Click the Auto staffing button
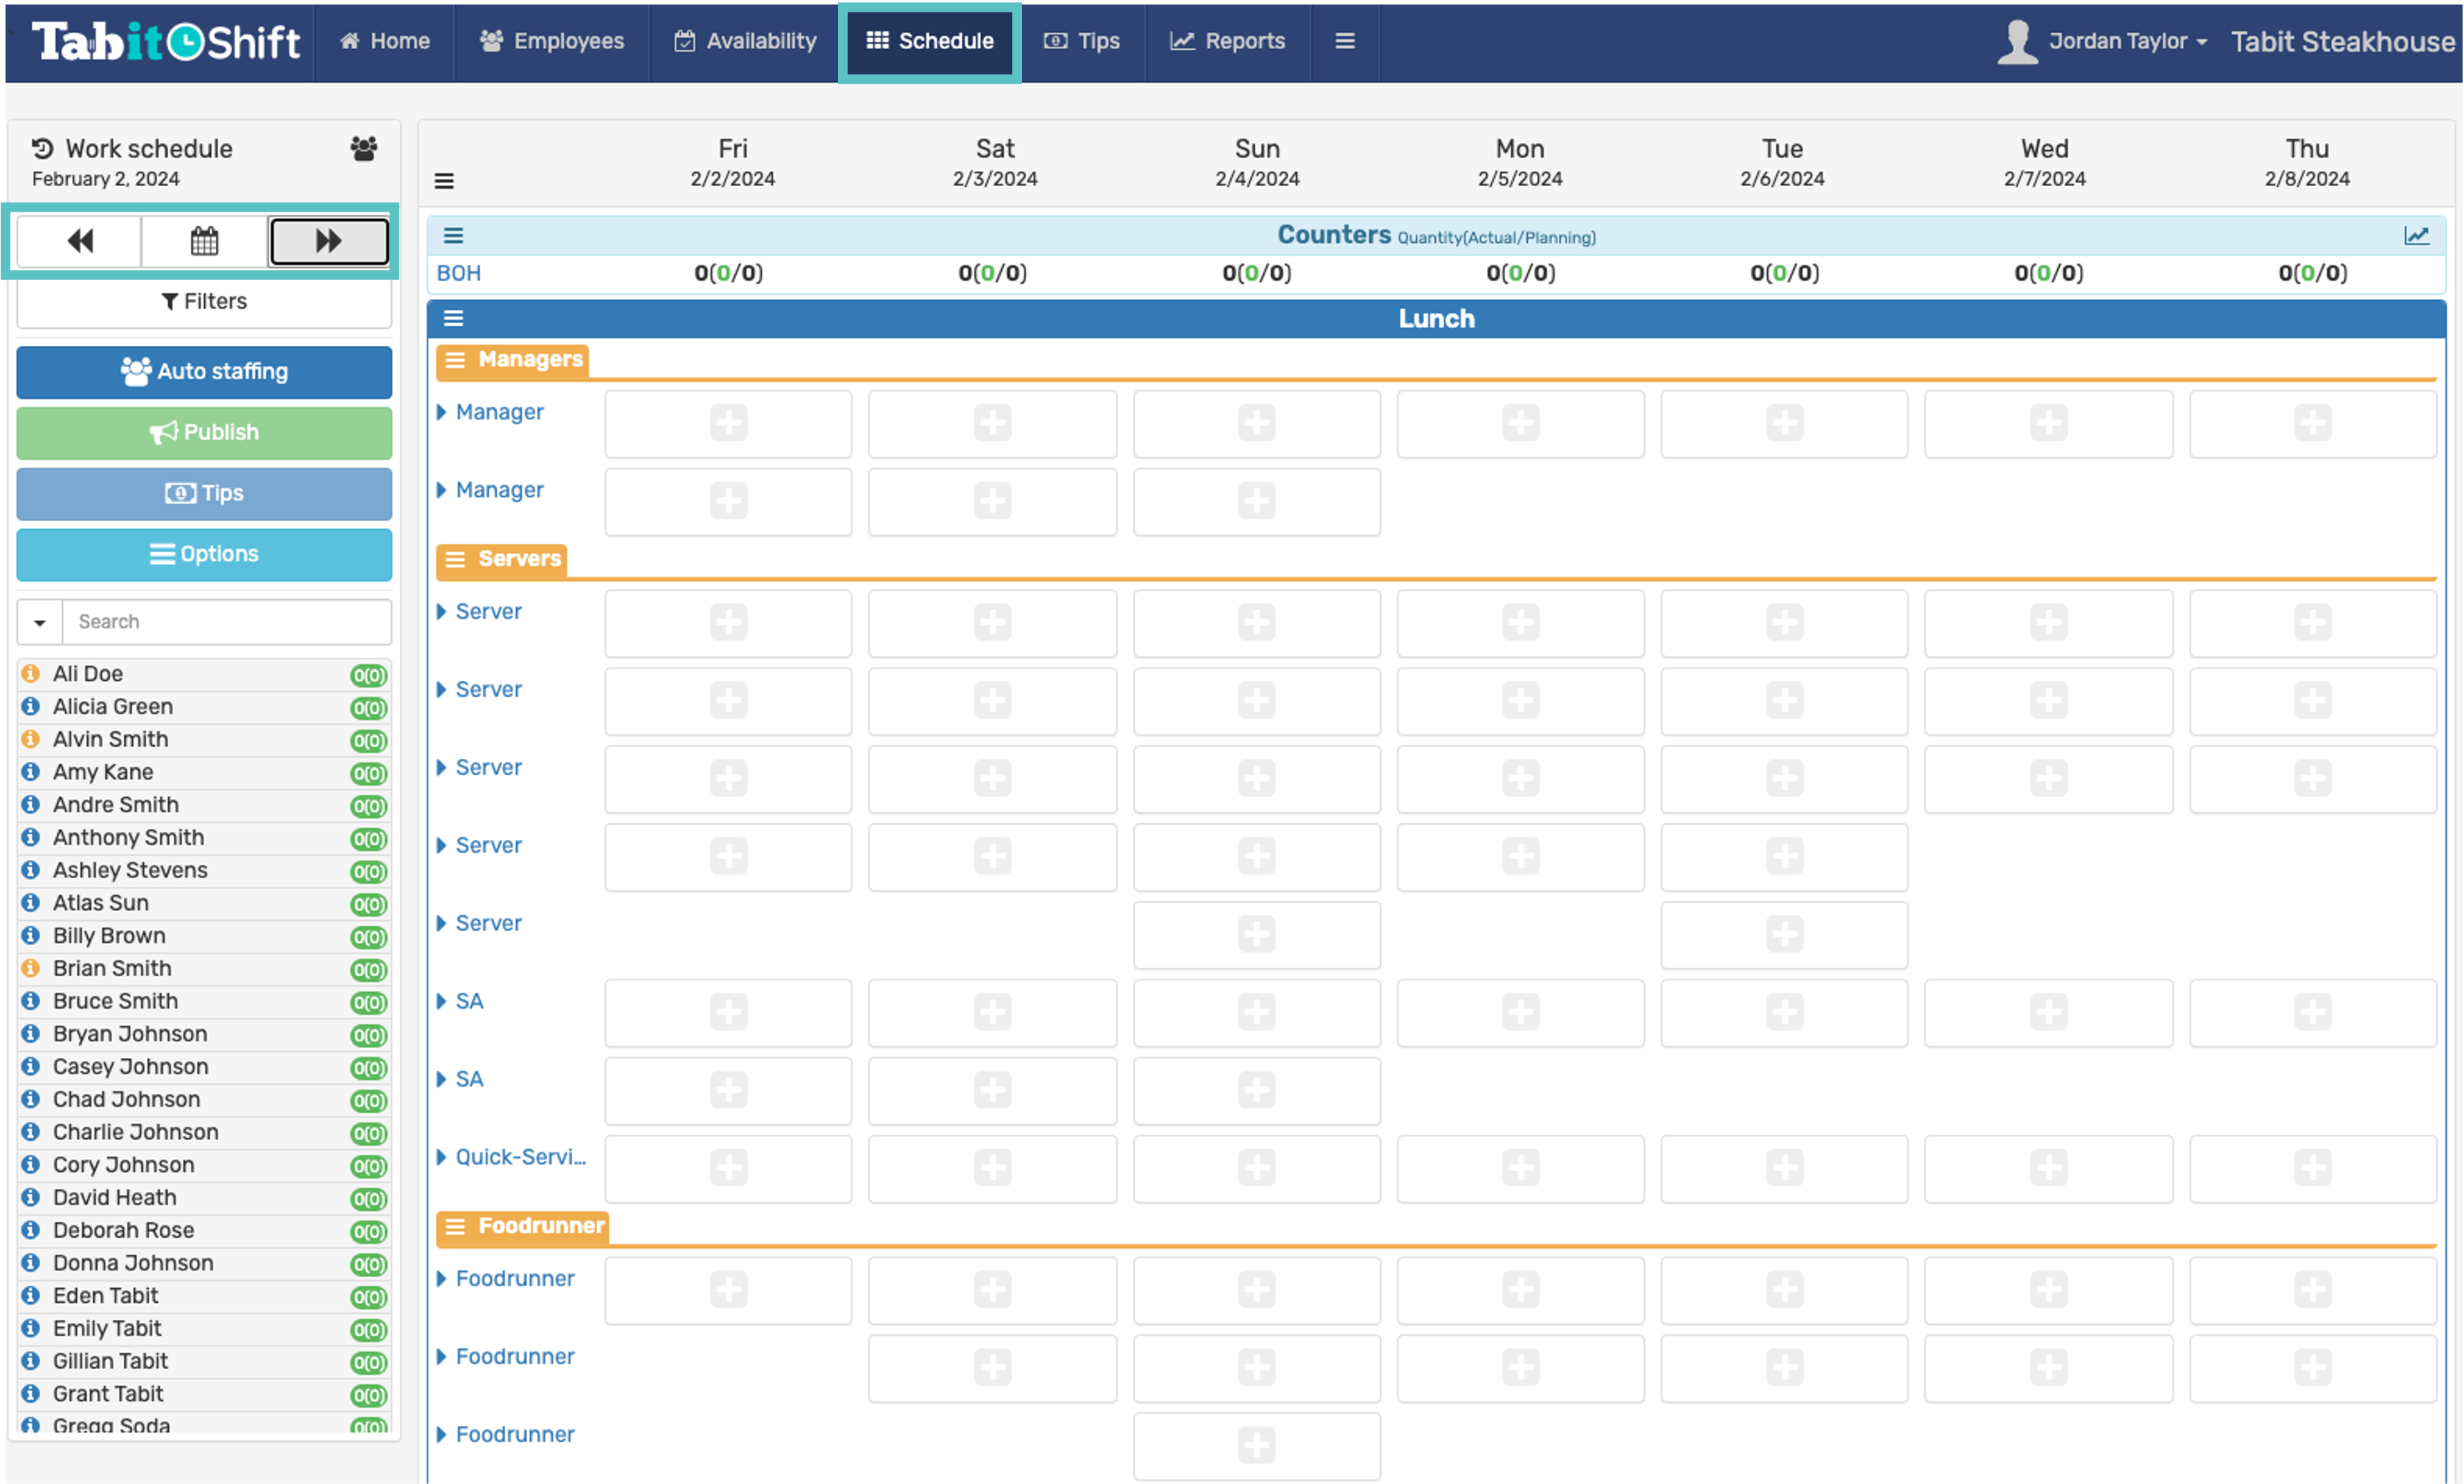Viewport: 2464px width, 1484px height. pos(204,372)
